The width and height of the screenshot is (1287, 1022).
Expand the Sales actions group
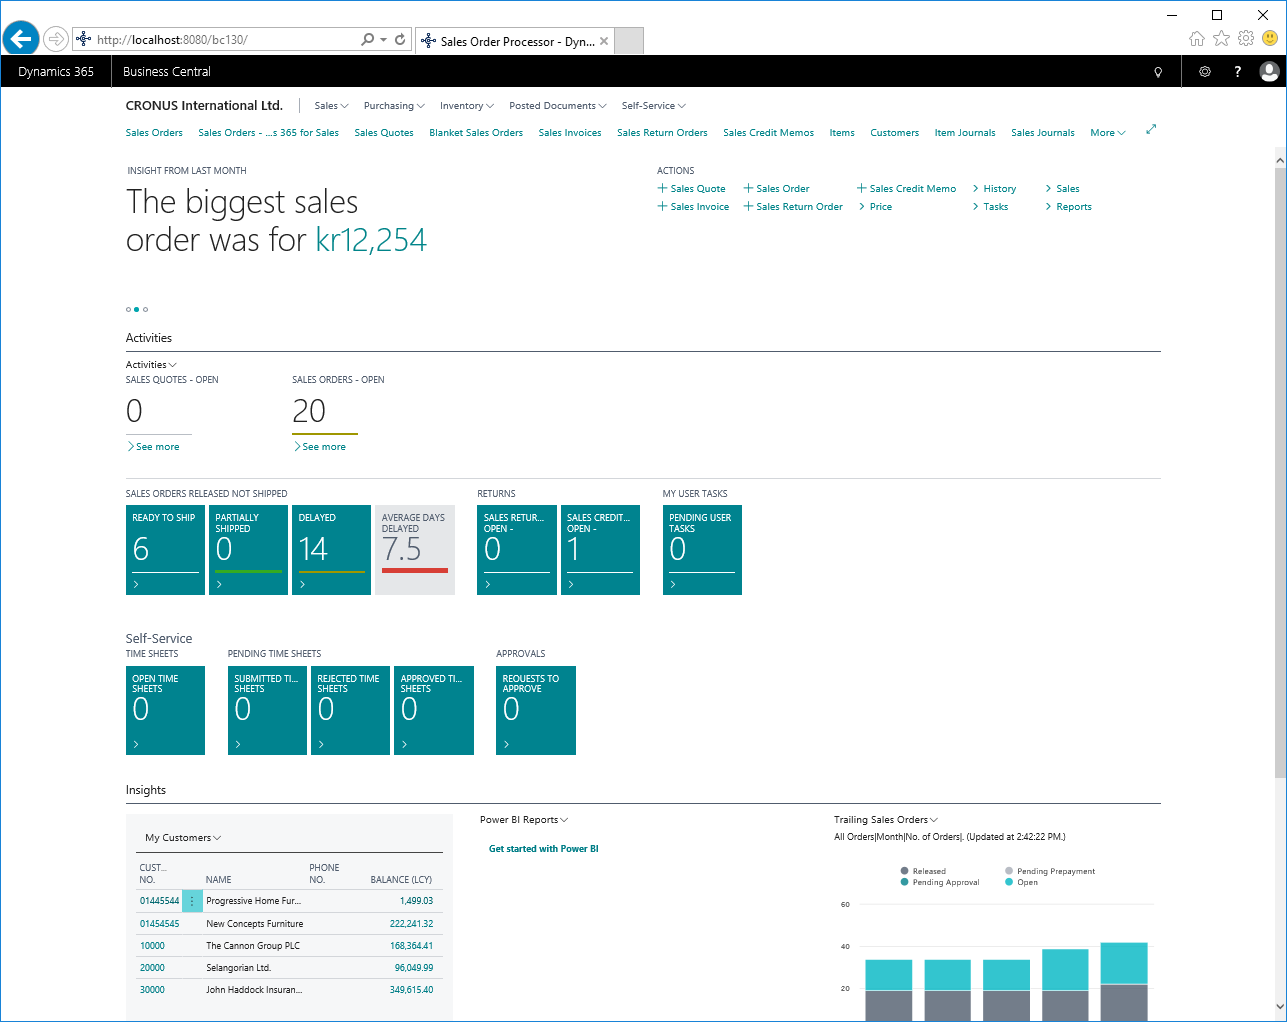1062,189
